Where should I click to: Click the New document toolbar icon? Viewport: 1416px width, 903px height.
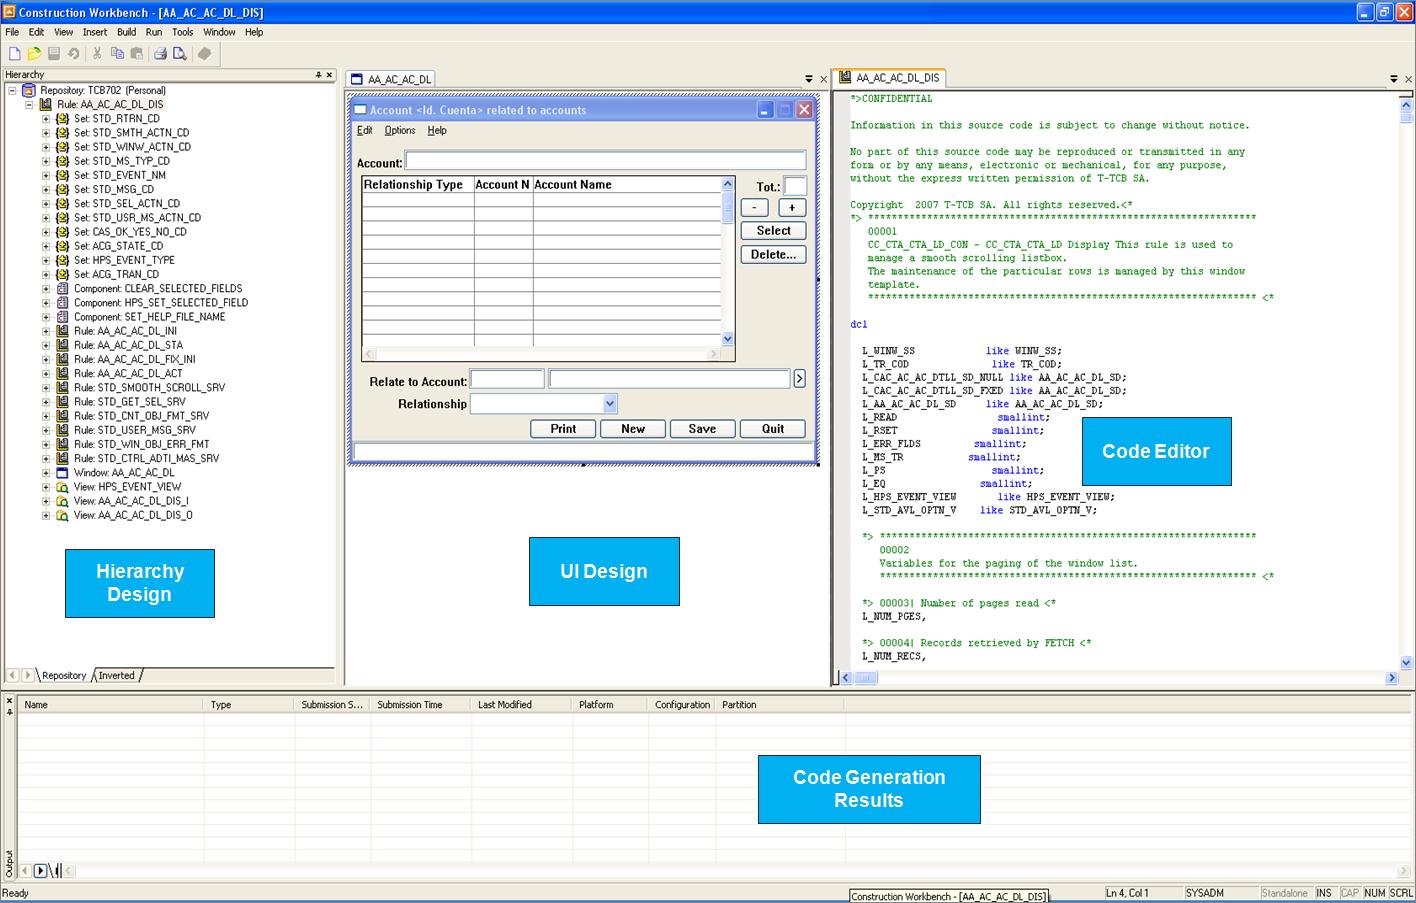(x=14, y=54)
